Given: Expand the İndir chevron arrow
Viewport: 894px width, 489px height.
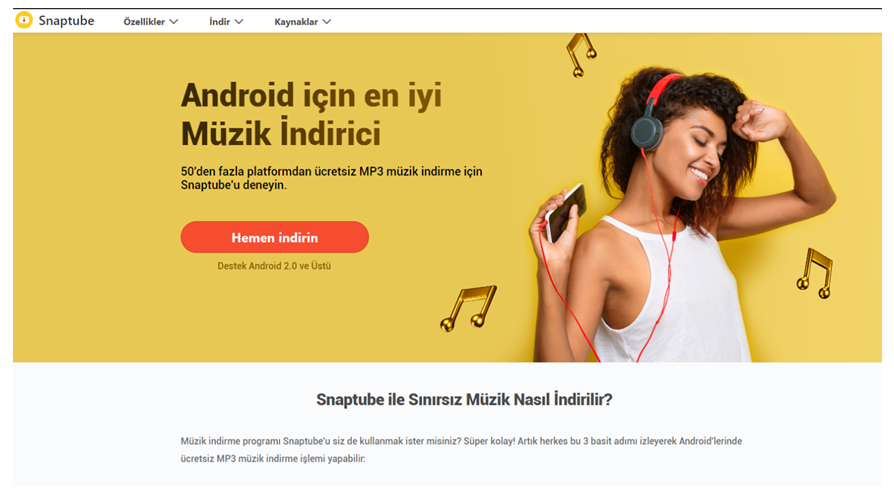Looking at the screenshot, I should pos(239,22).
